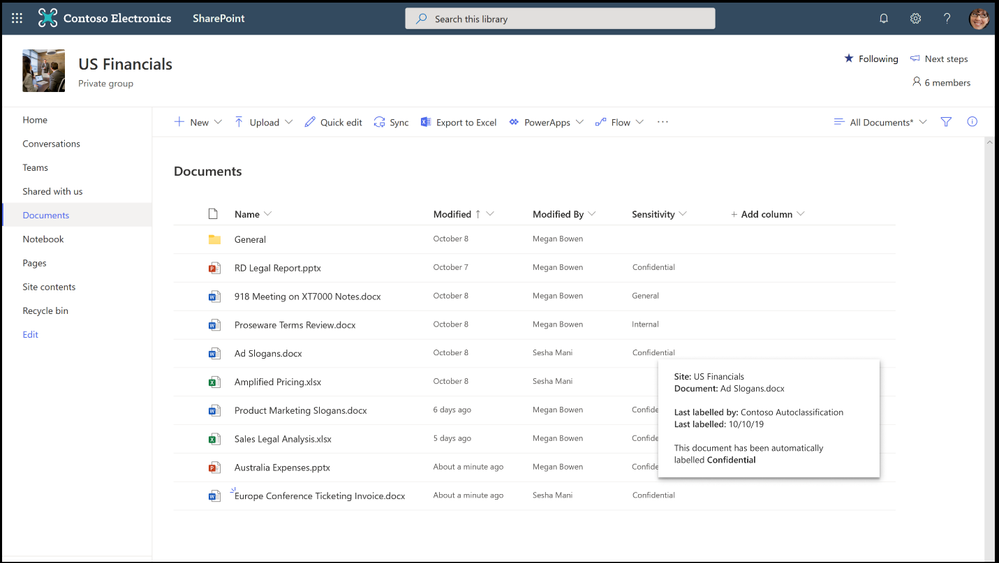Open the toolbar overflow ellipsis
This screenshot has height=563, width=999.
[x=663, y=122]
